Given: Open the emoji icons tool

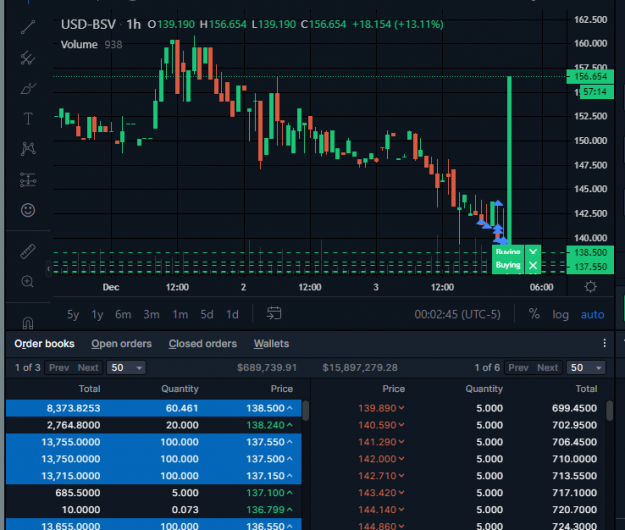Looking at the screenshot, I should [x=28, y=210].
